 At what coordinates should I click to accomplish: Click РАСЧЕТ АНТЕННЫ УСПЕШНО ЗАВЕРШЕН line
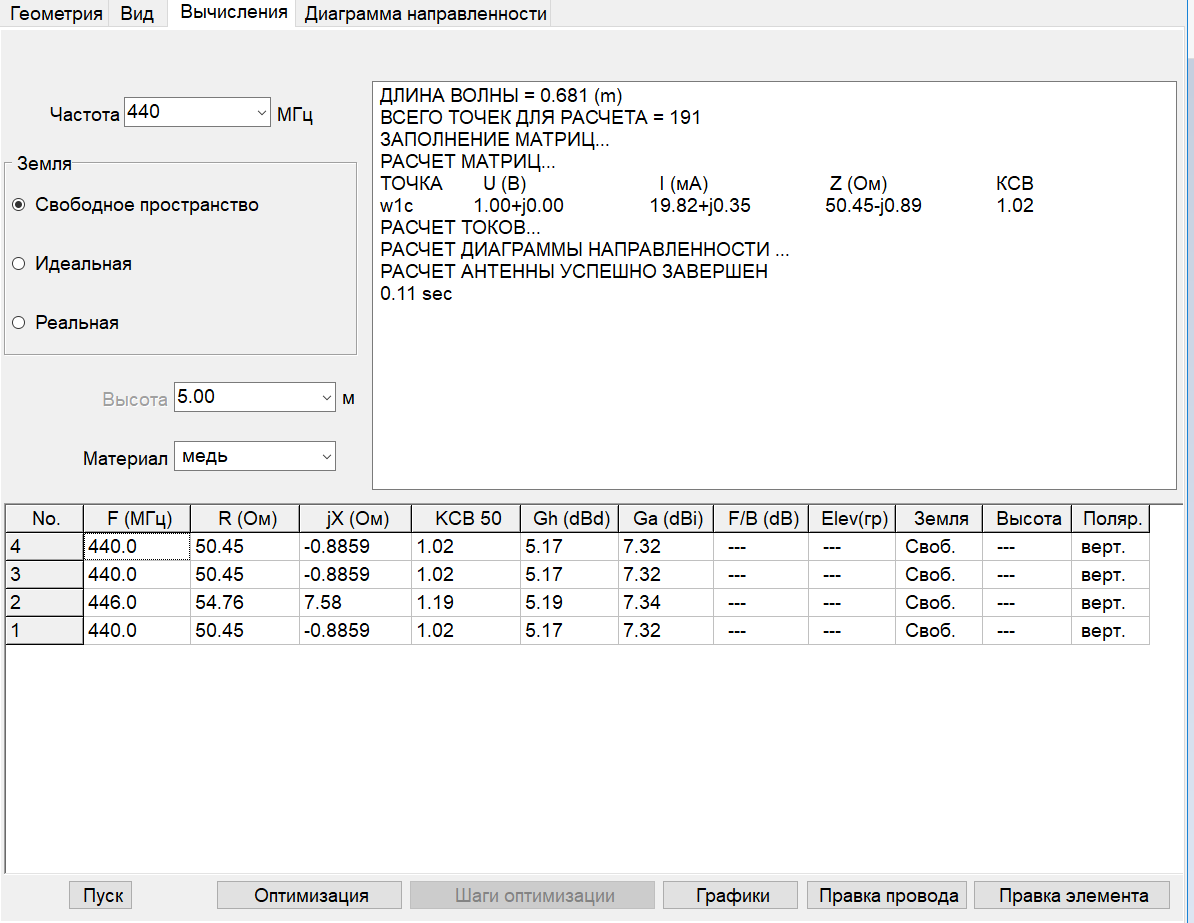[x=573, y=272]
